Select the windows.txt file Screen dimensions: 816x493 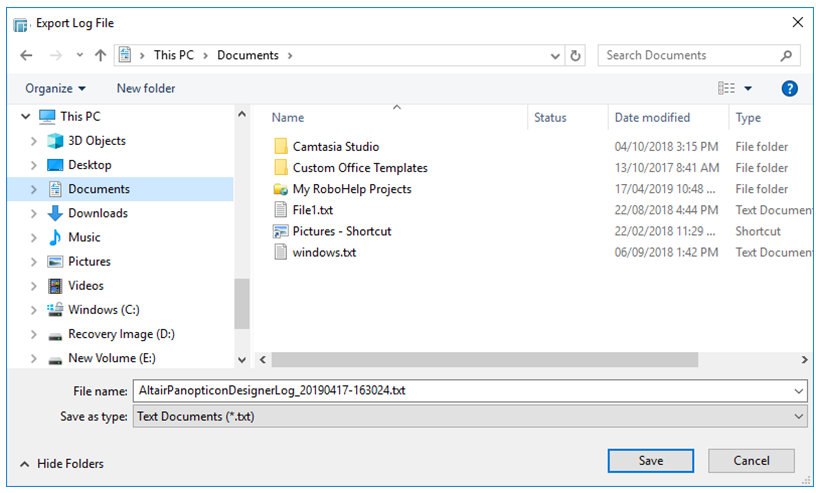pos(324,252)
